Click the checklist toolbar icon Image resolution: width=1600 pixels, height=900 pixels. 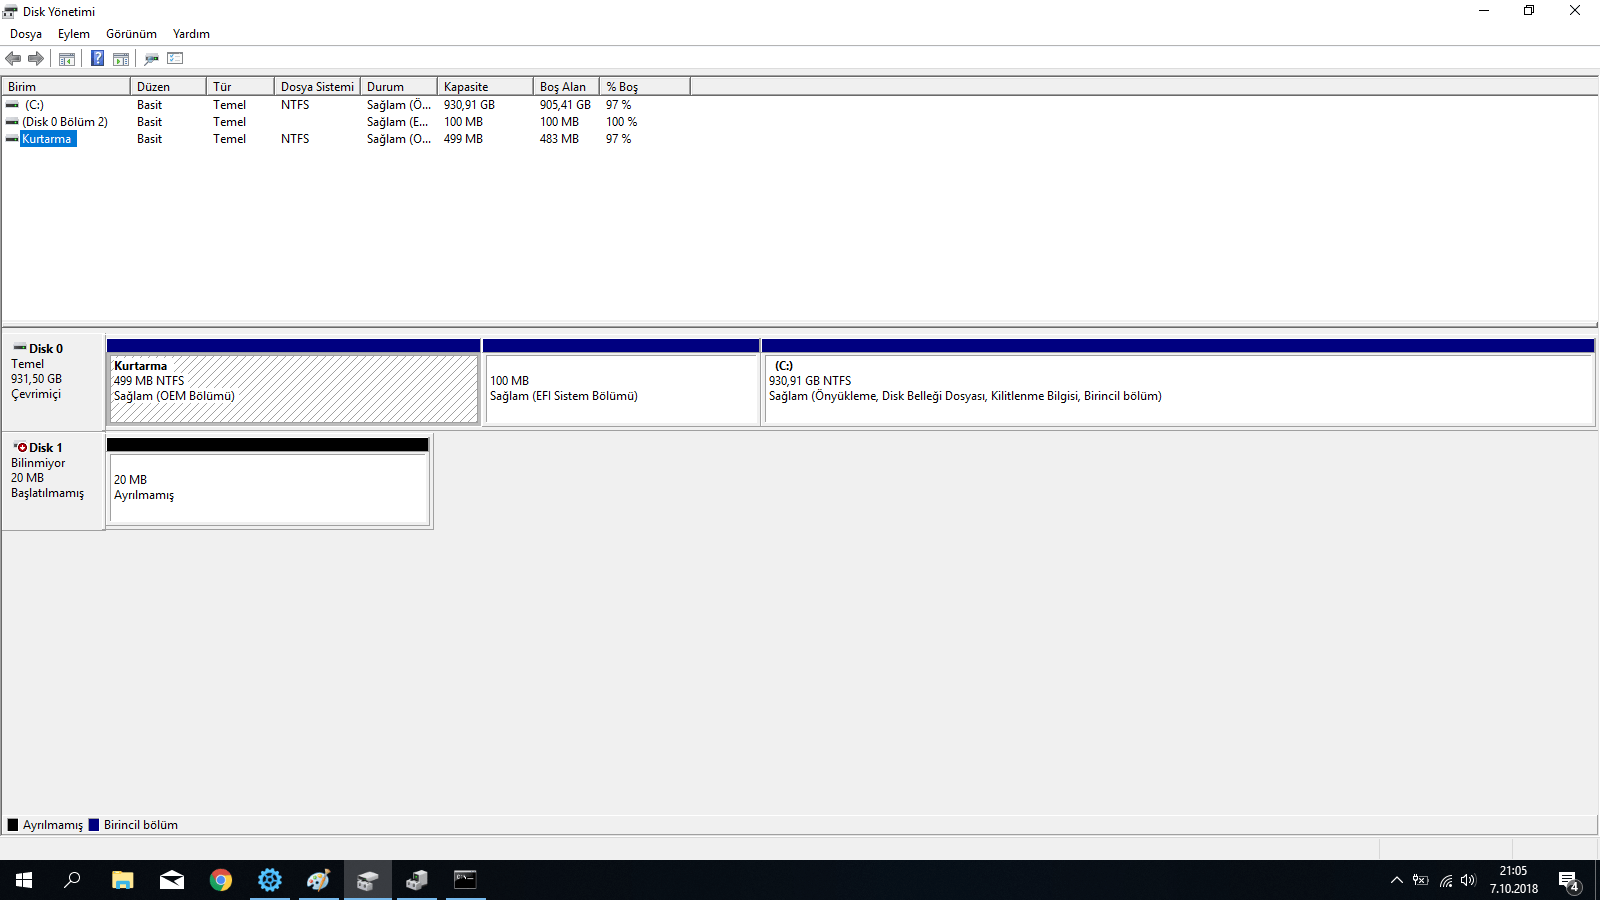point(175,59)
